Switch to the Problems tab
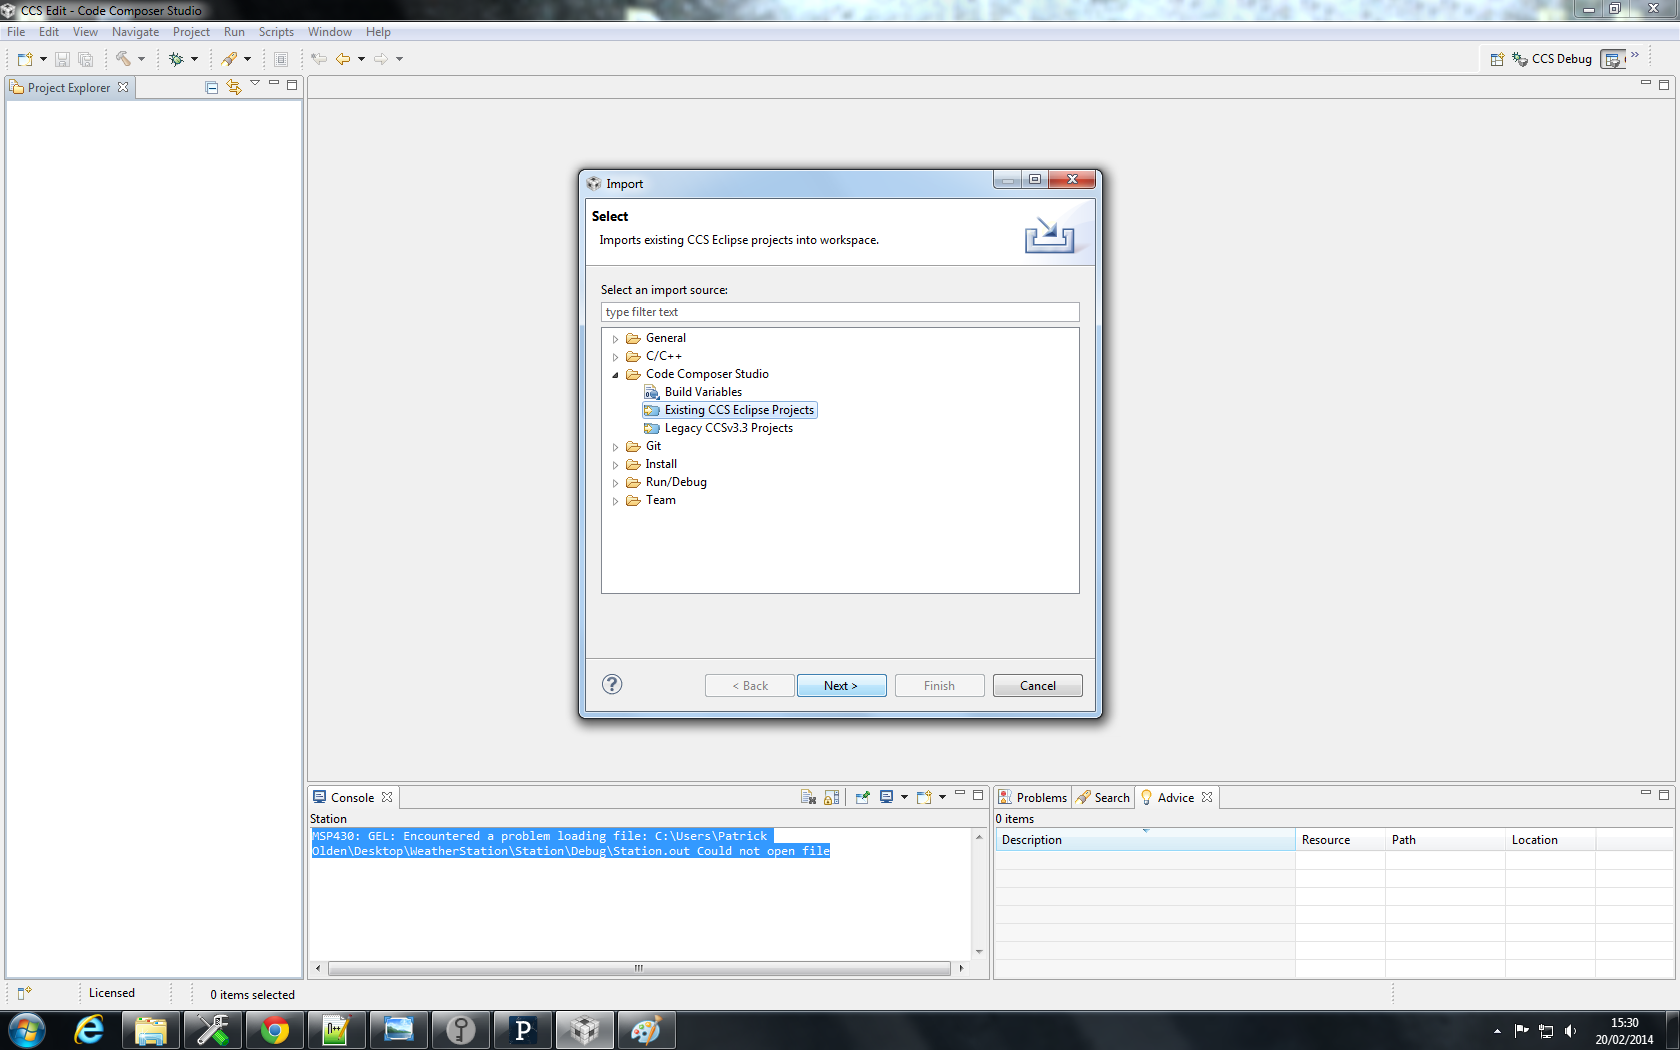Image resolution: width=1680 pixels, height=1050 pixels. click(x=1033, y=797)
